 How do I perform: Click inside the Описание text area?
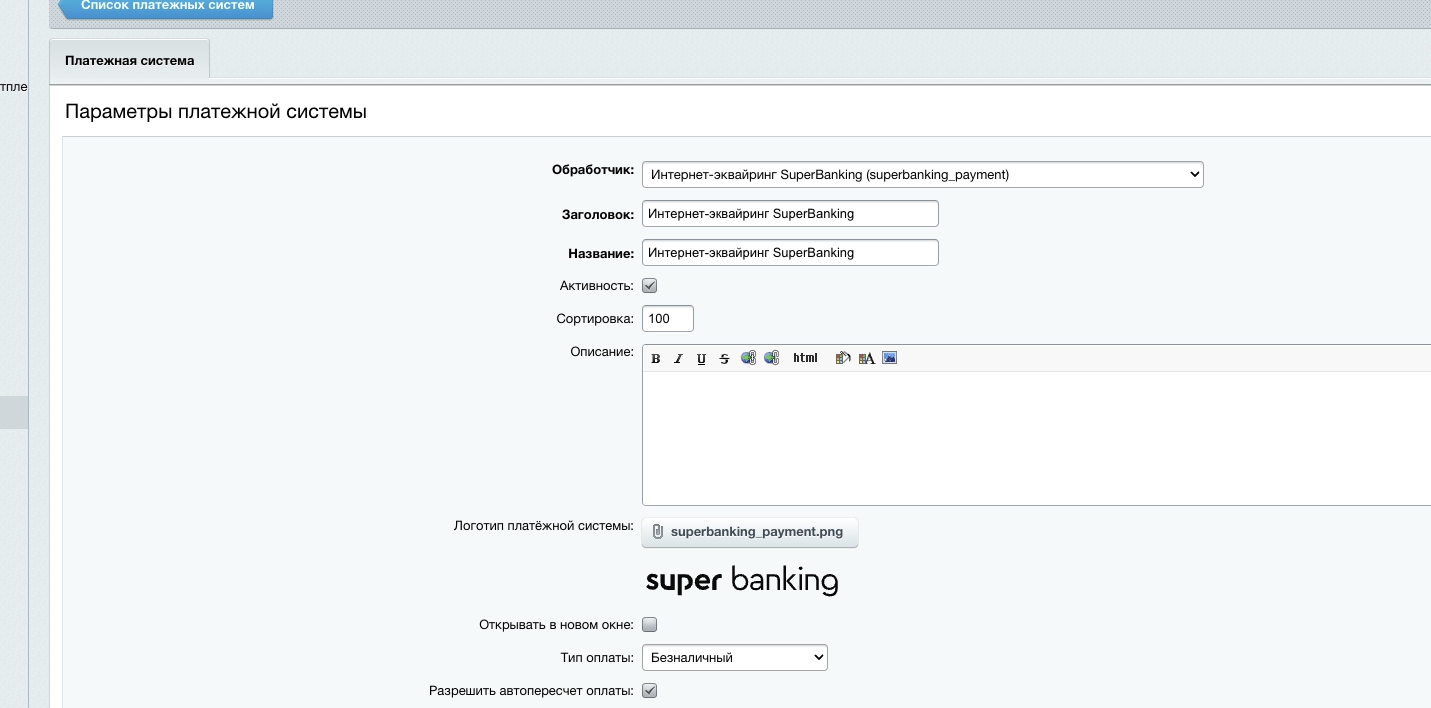pyautogui.click(x=1036, y=438)
